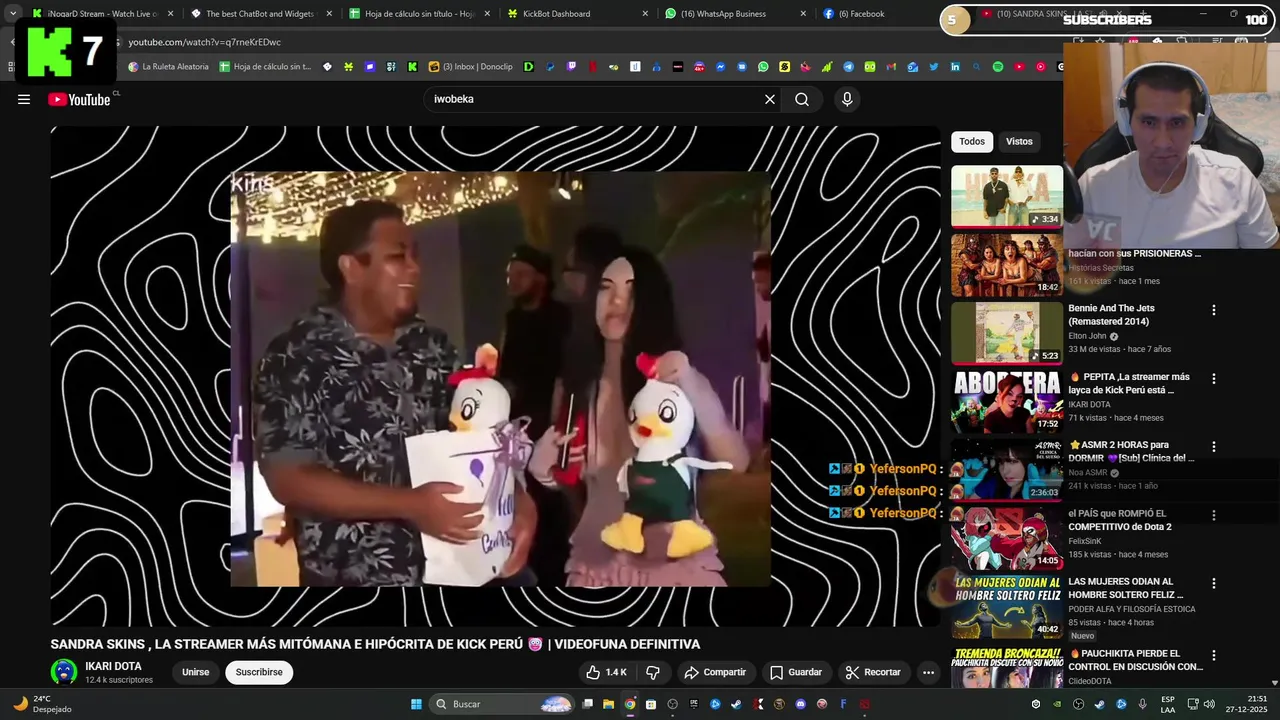This screenshot has height=720, width=1280.
Task: Toggle the system tray microphone icon
Action: tap(1143, 704)
